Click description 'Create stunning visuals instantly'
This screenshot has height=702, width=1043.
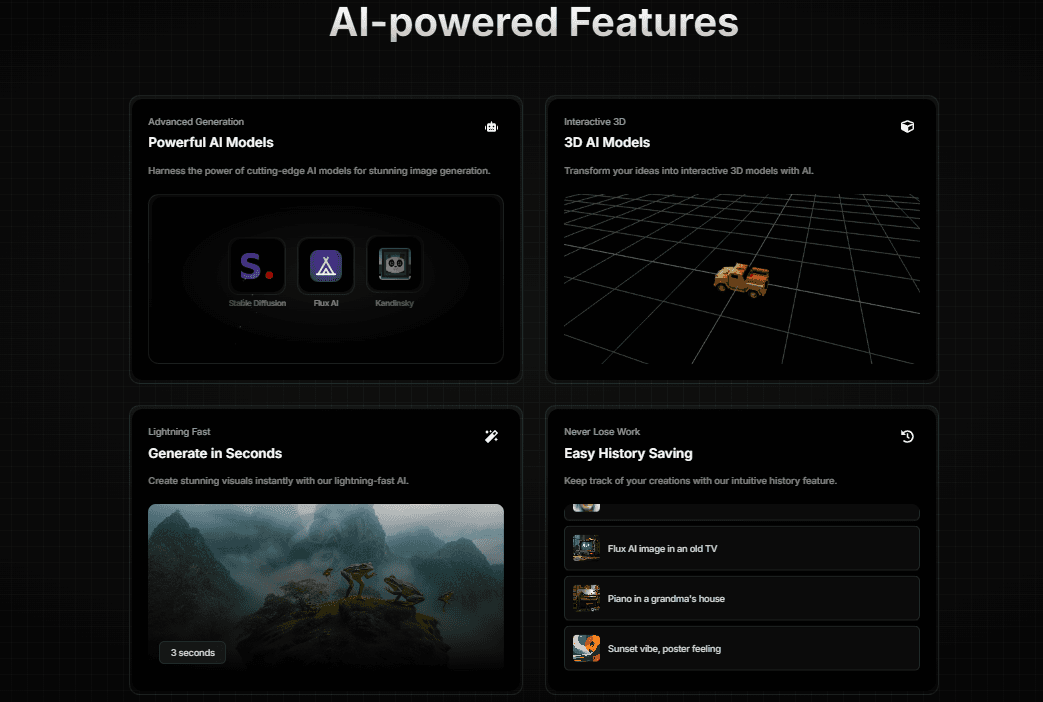click(x=278, y=480)
